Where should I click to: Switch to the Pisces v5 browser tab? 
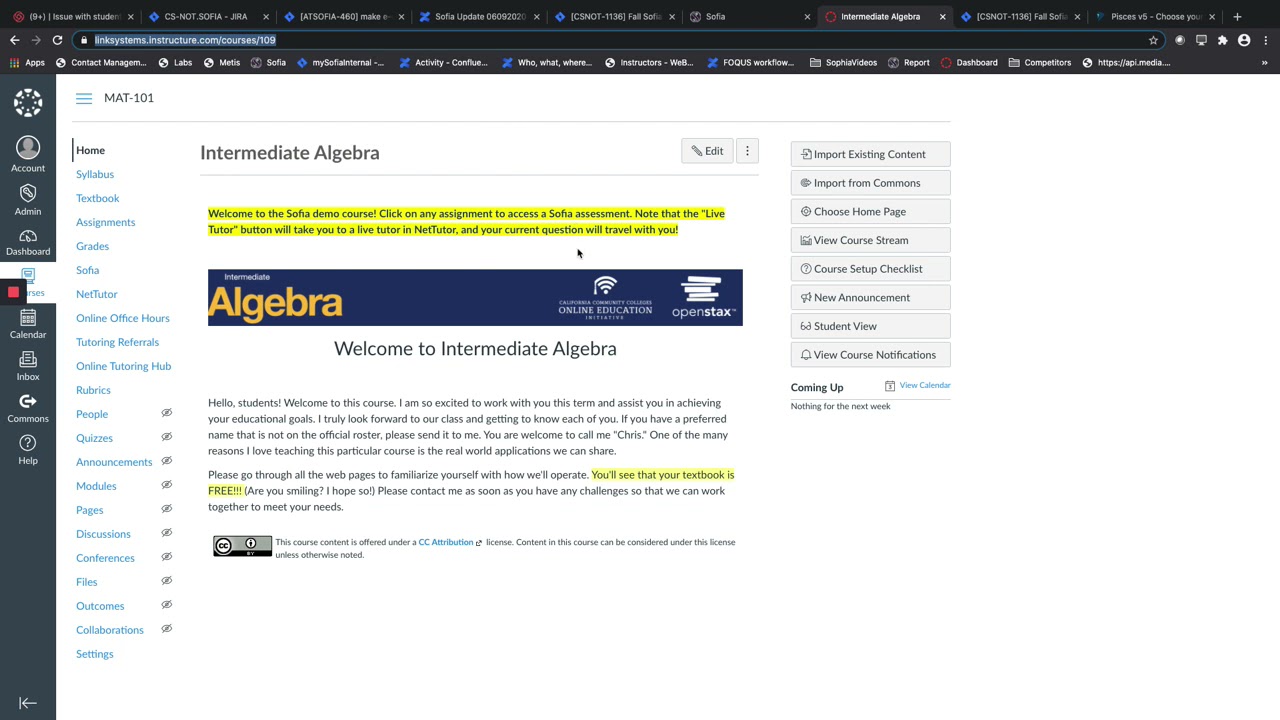click(x=1155, y=16)
